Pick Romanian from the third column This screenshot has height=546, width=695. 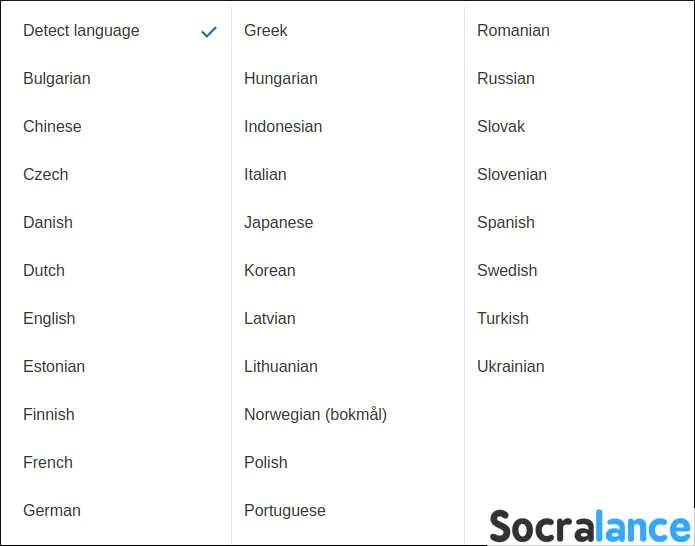coord(513,31)
